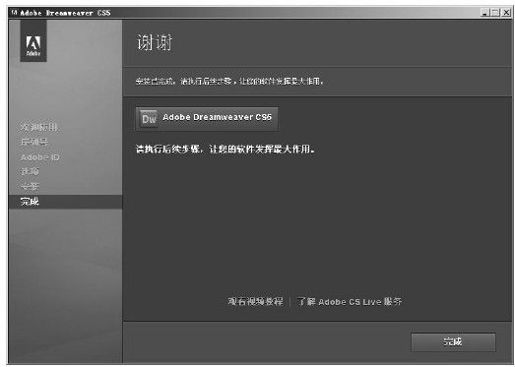515x367 pixels.
Task: Select the Adobe ID step in the sidebar
Action: (40, 157)
